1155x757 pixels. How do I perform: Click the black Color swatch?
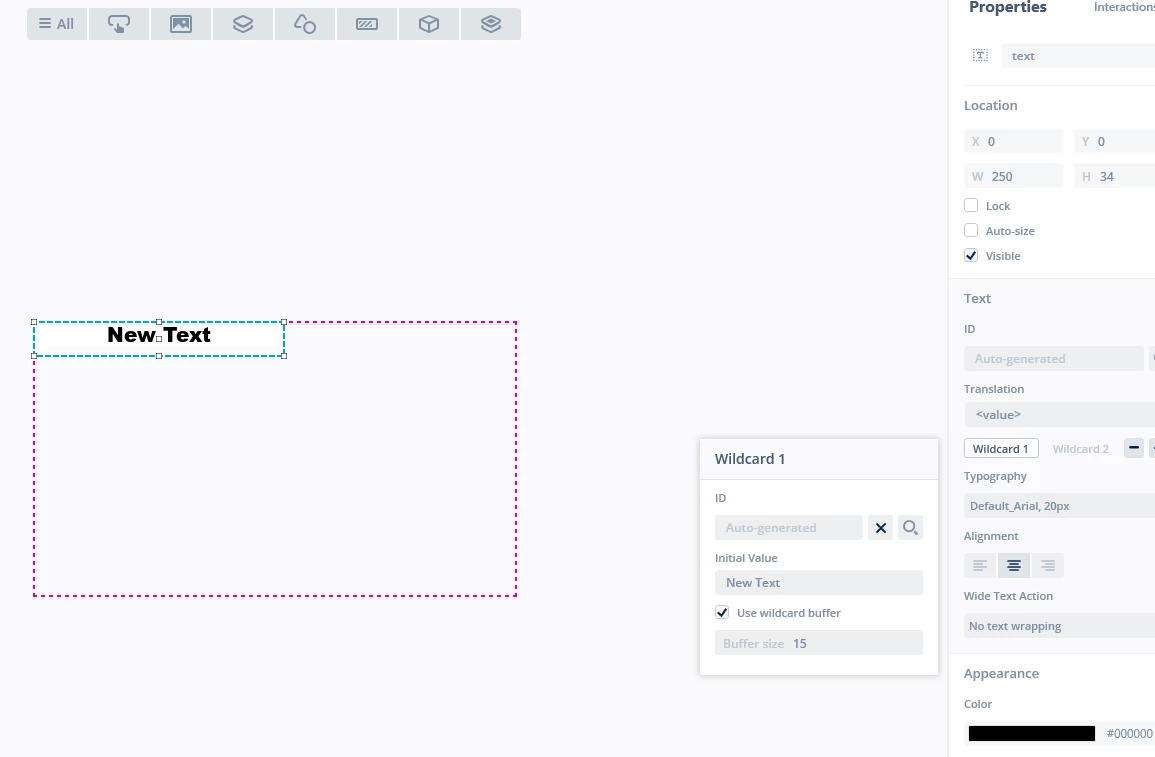pyautogui.click(x=1031, y=733)
